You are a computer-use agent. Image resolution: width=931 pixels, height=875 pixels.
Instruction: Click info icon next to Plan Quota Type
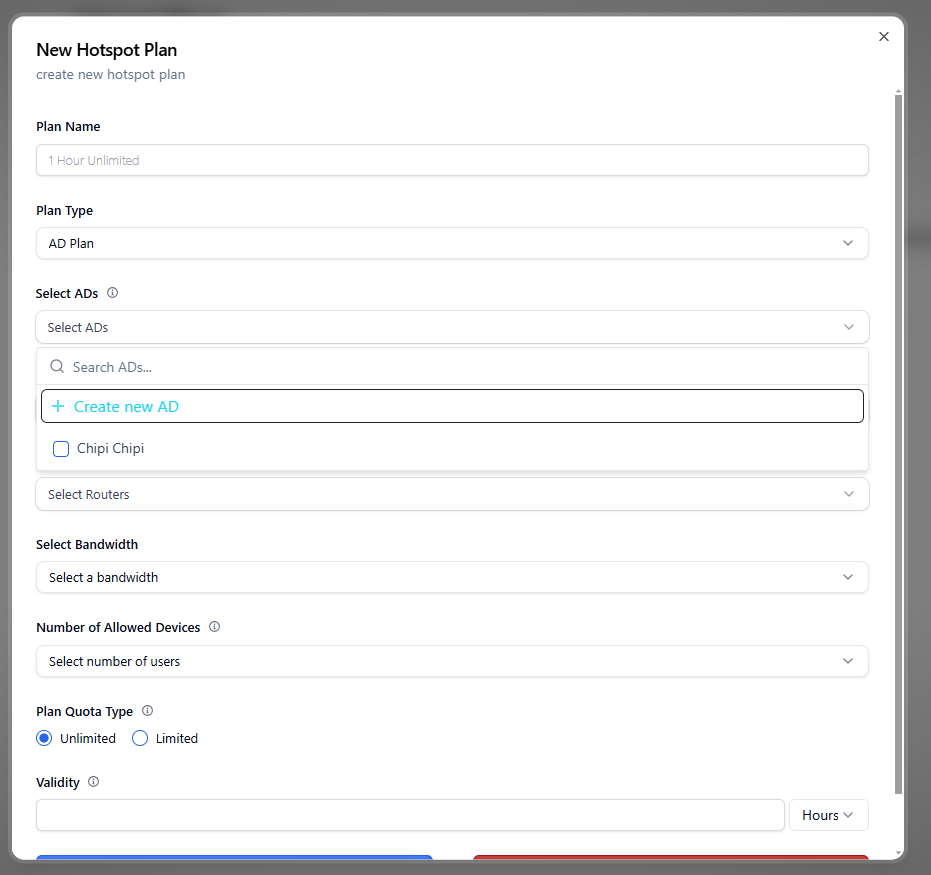147,711
